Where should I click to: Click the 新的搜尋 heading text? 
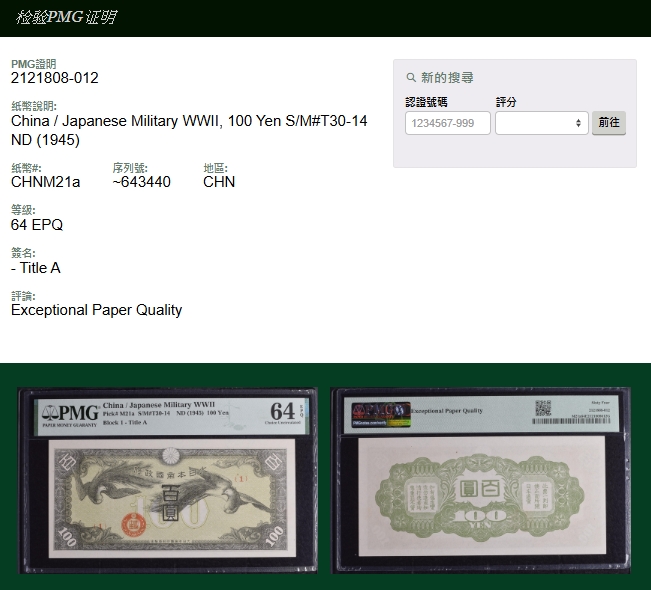click(x=447, y=78)
